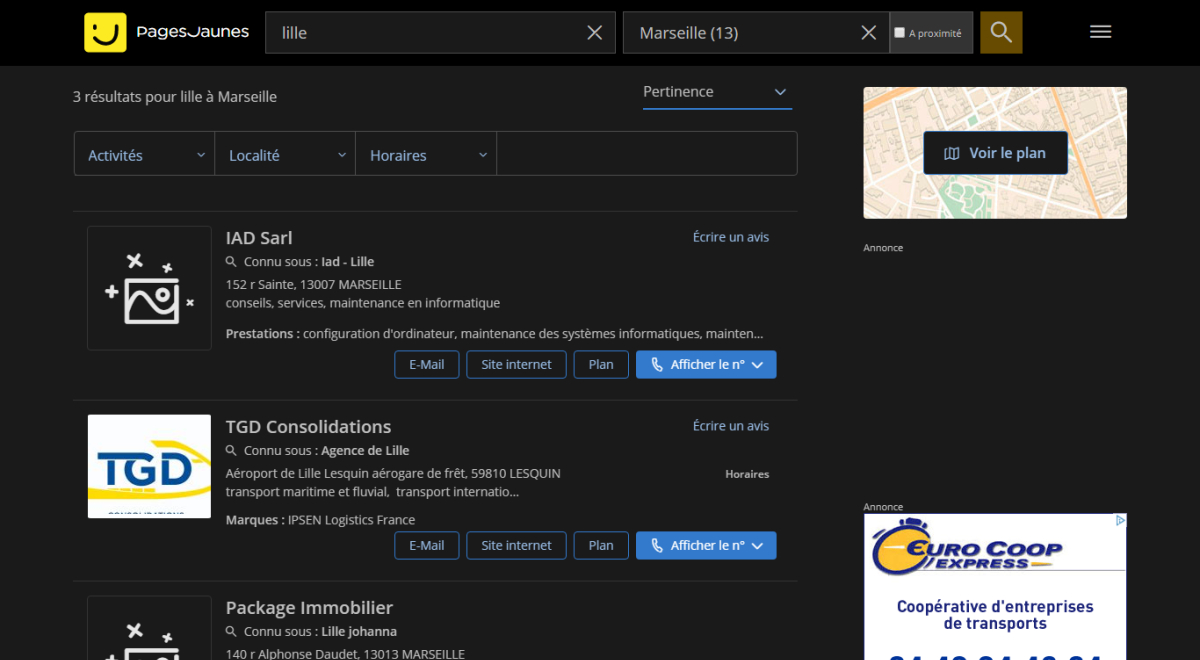Clear the 'lille' search field
The width and height of the screenshot is (1200, 660).
click(x=595, y=33)
